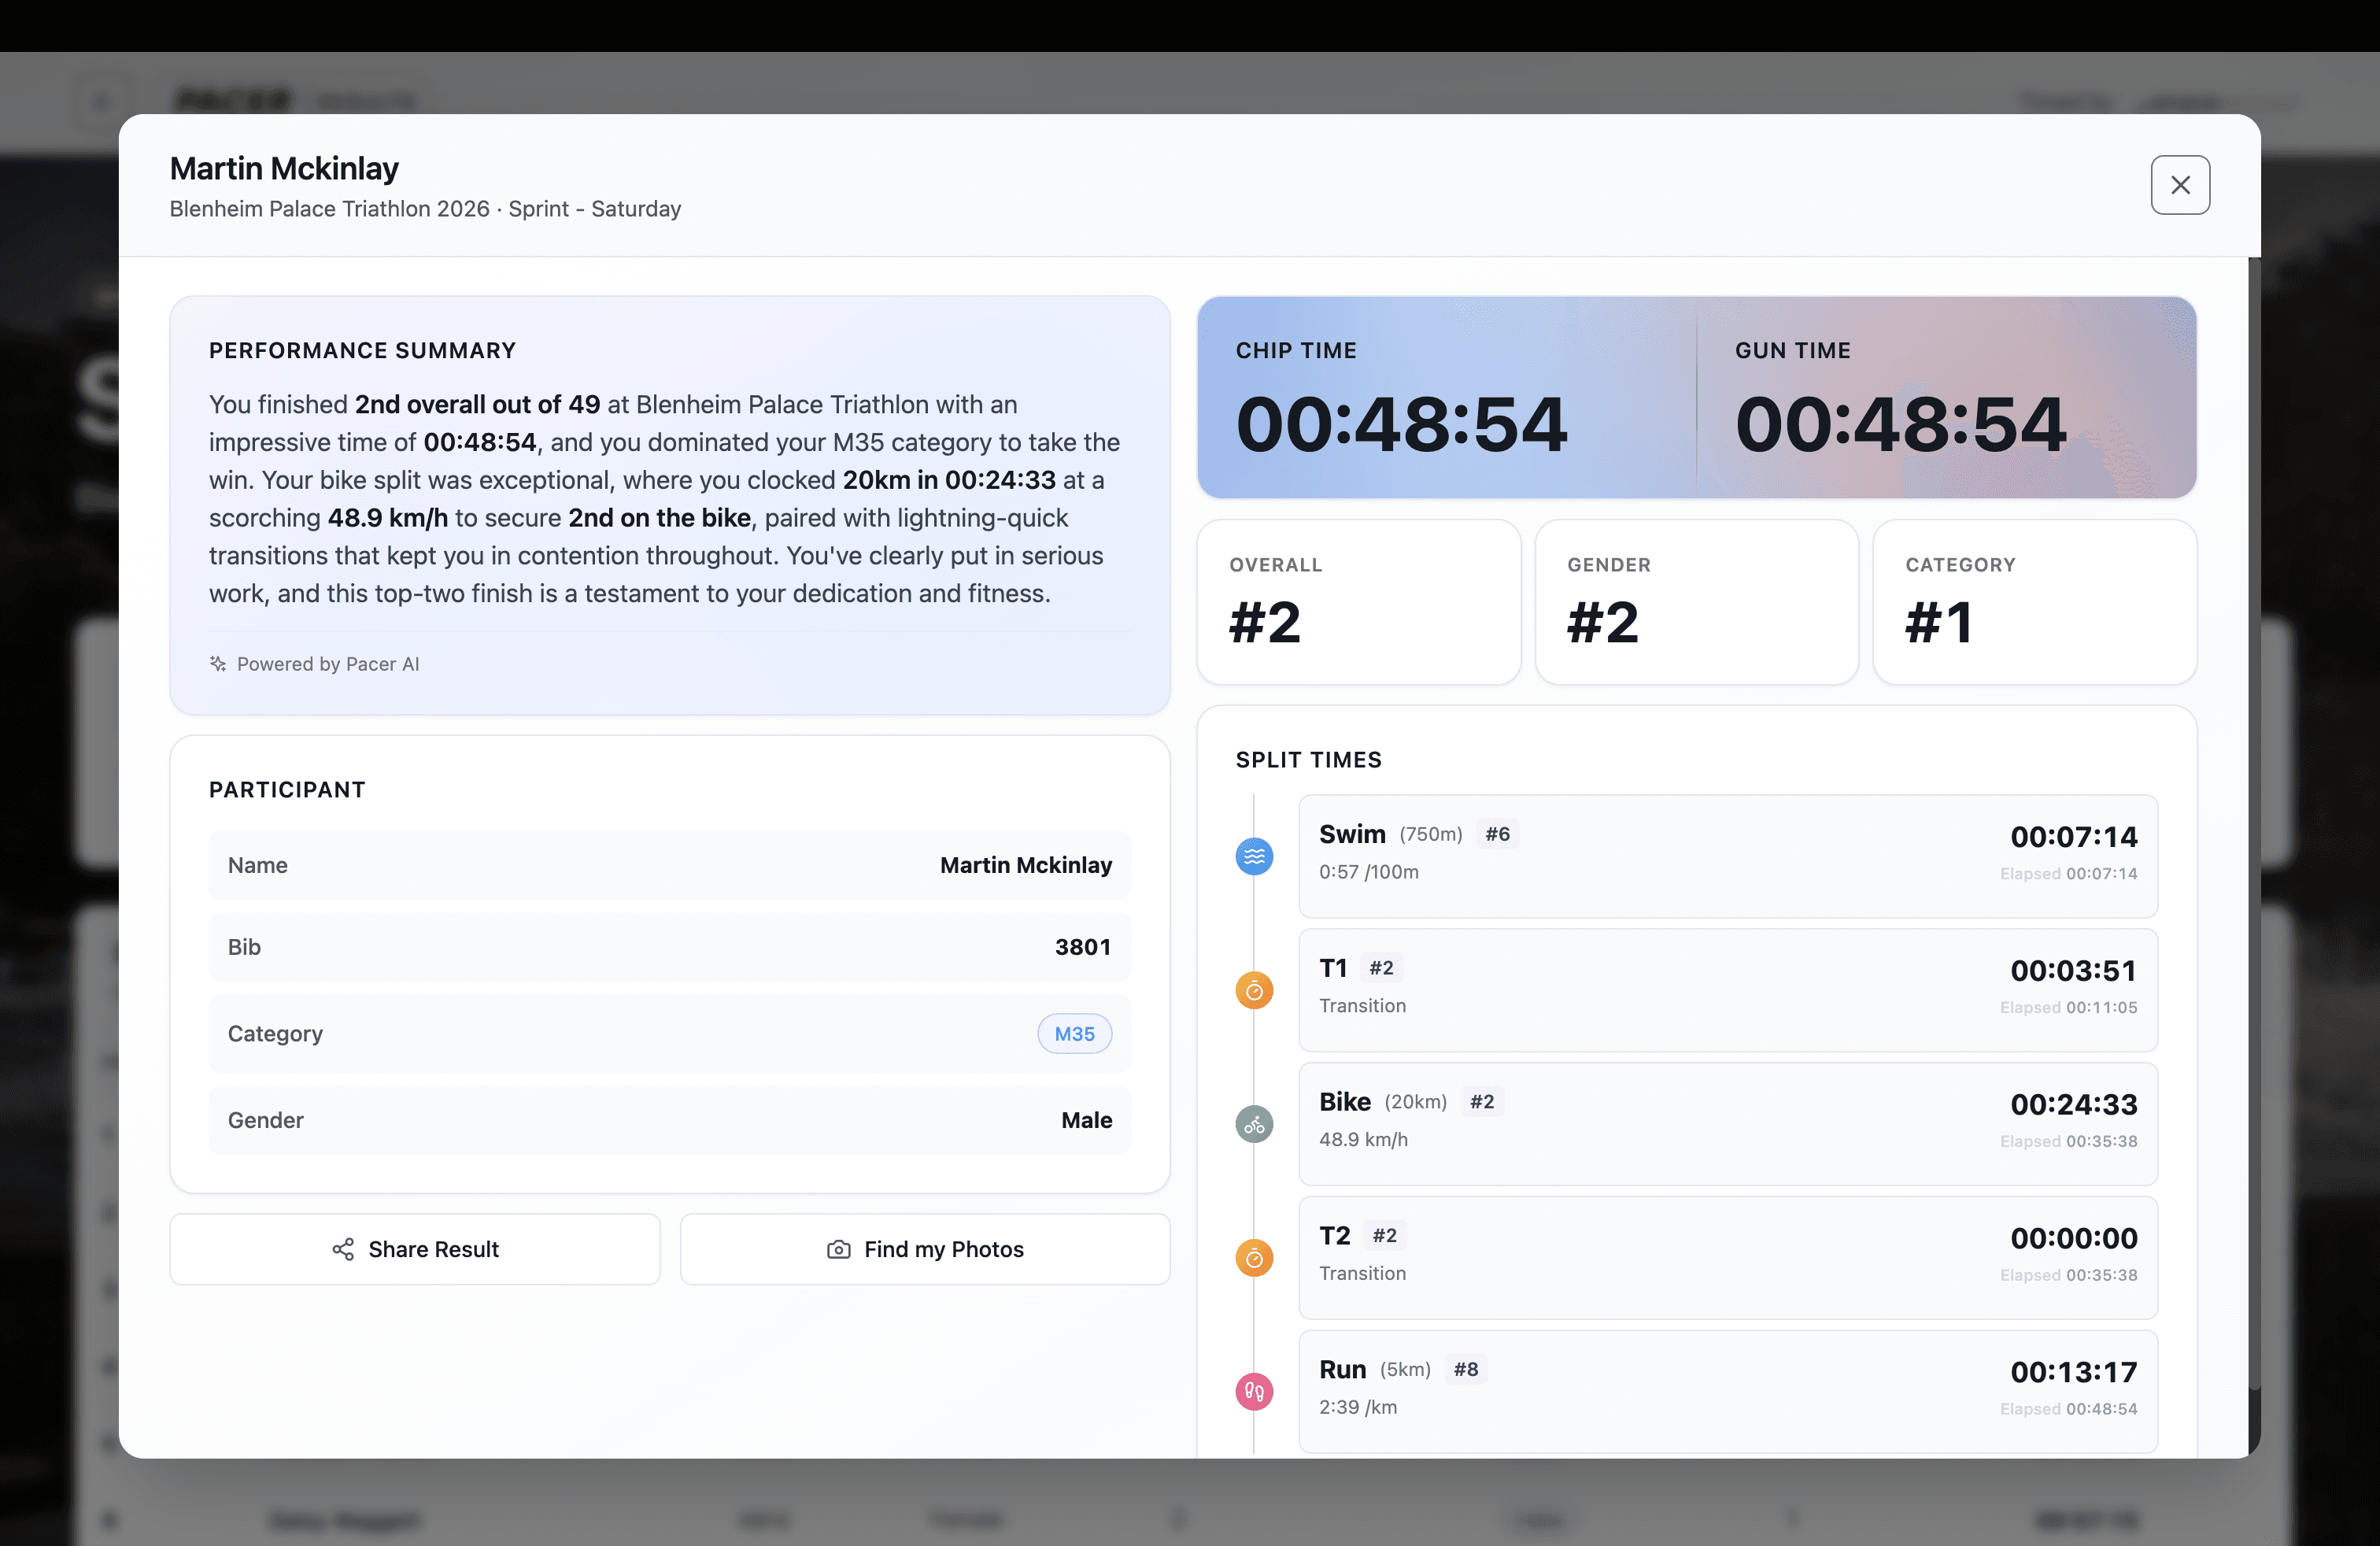This screenshot has height=1546, width=2380.
Task: Select the swim split wave icon
Action: (x=1254, y=856)
